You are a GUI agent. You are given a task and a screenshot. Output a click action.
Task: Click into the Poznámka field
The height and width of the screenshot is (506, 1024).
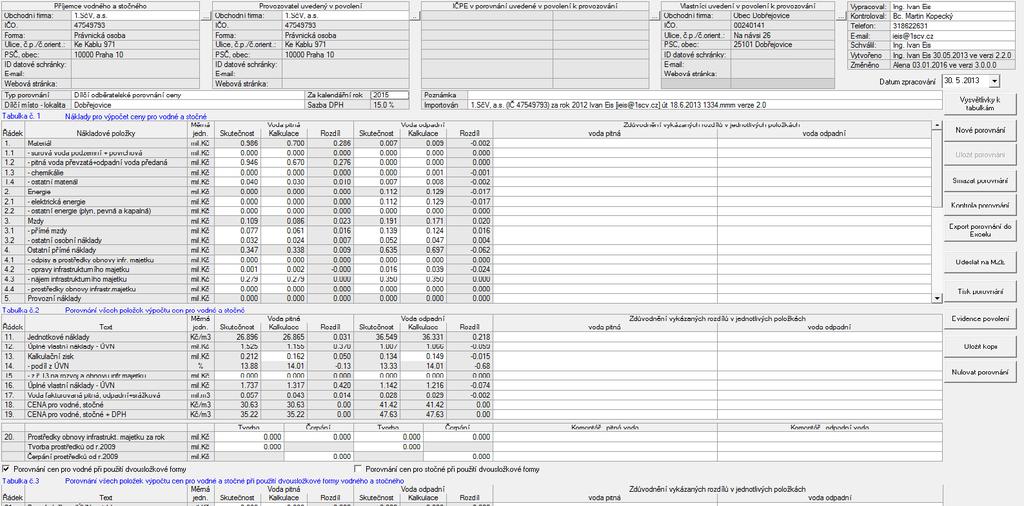coord(705,95)
